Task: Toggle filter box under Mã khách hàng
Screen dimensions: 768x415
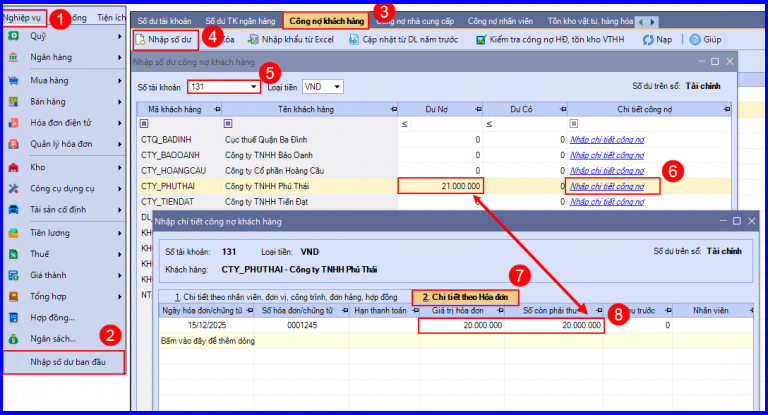Action: (144, 123)
